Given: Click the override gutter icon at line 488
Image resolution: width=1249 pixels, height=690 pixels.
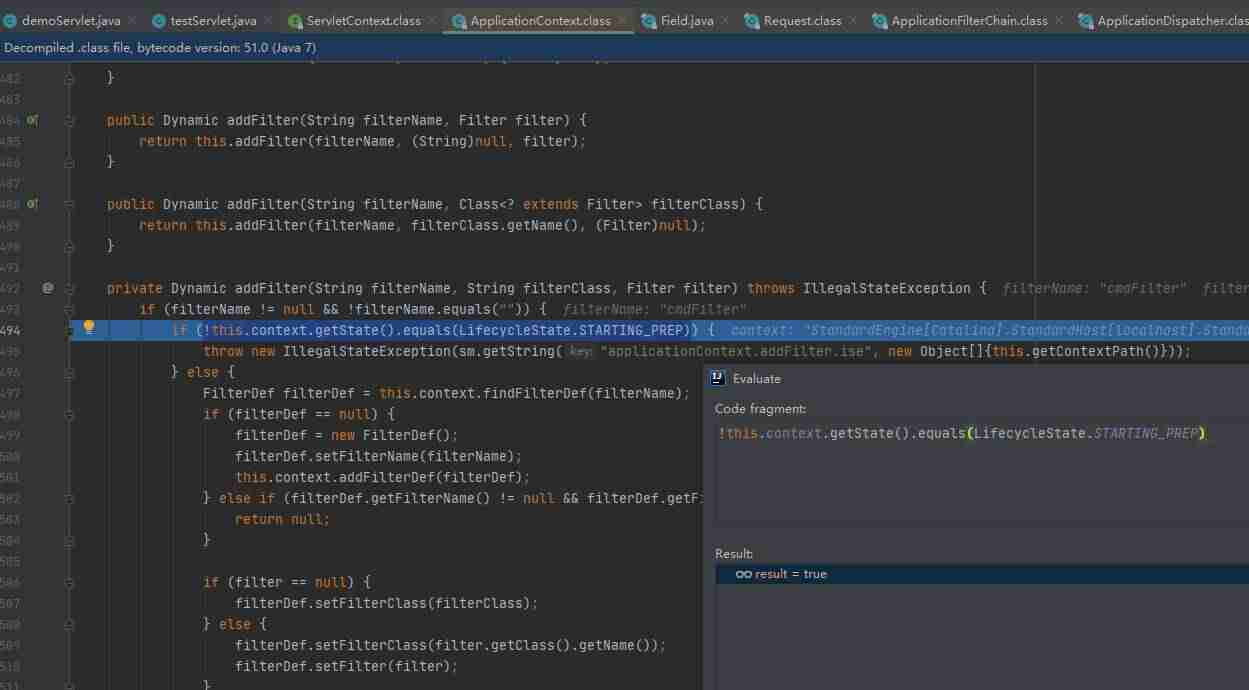Looking at the screenshot, I should (x=33, y=204).
